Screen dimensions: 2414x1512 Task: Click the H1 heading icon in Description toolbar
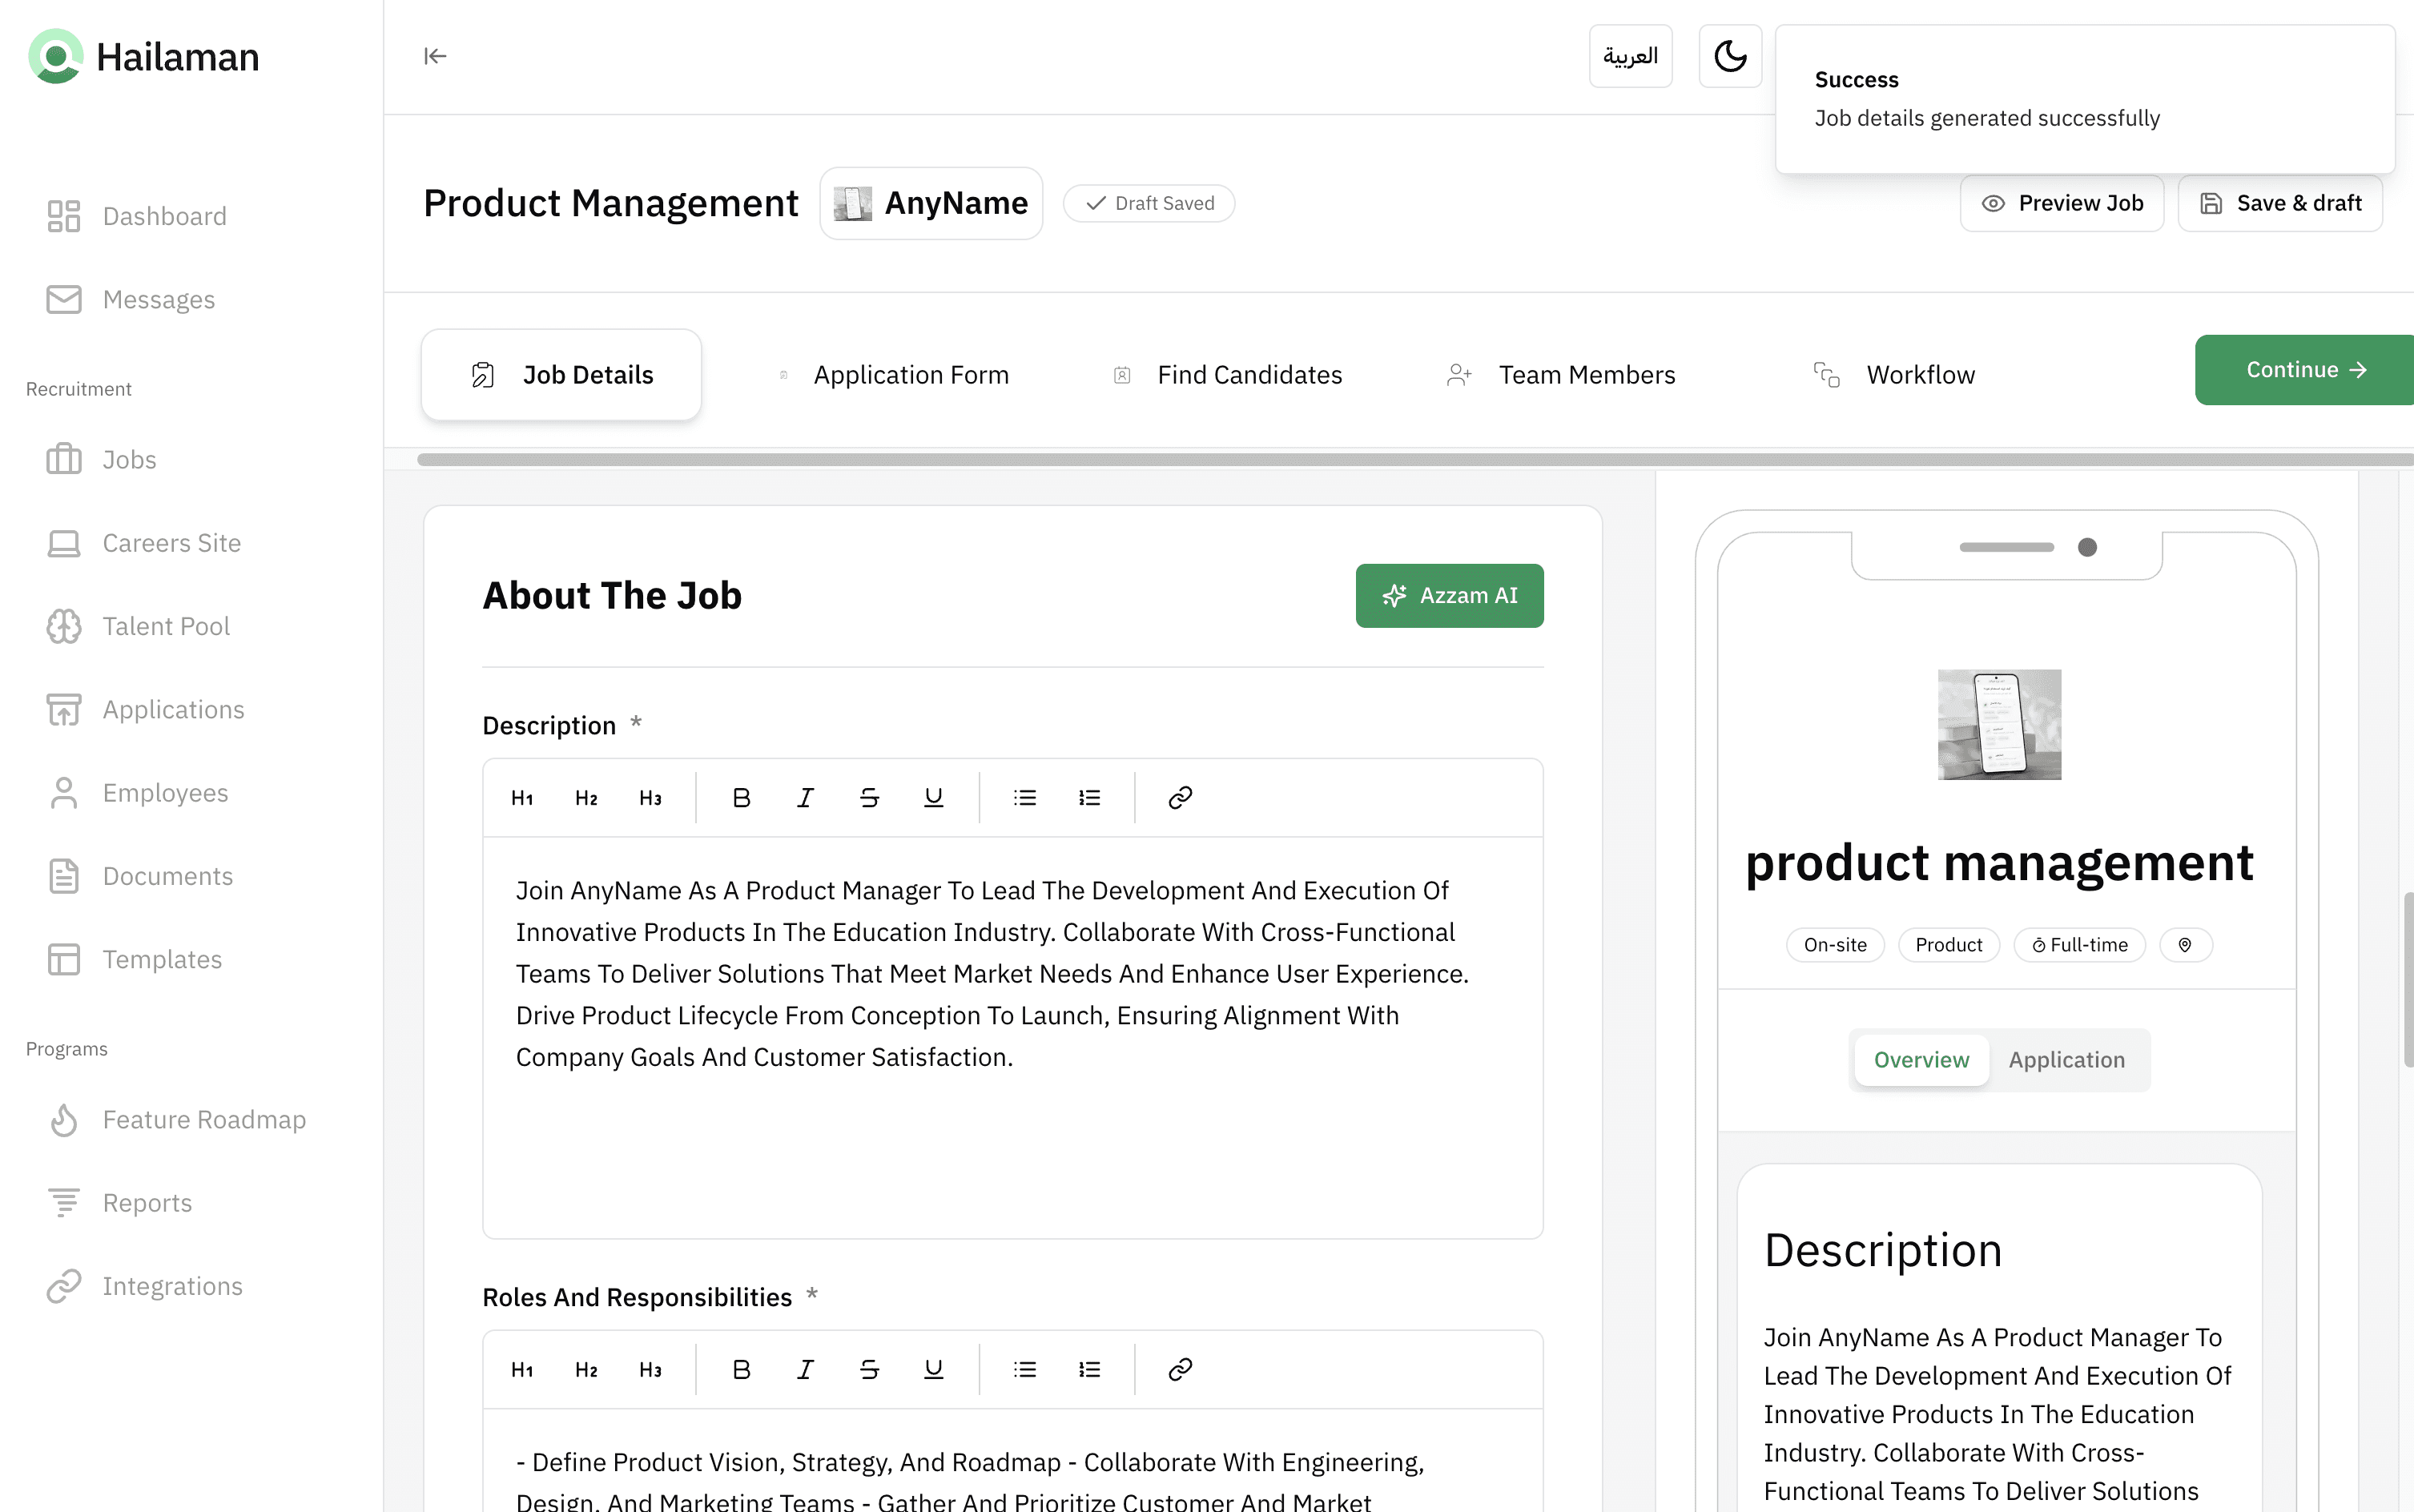point(522,798)
